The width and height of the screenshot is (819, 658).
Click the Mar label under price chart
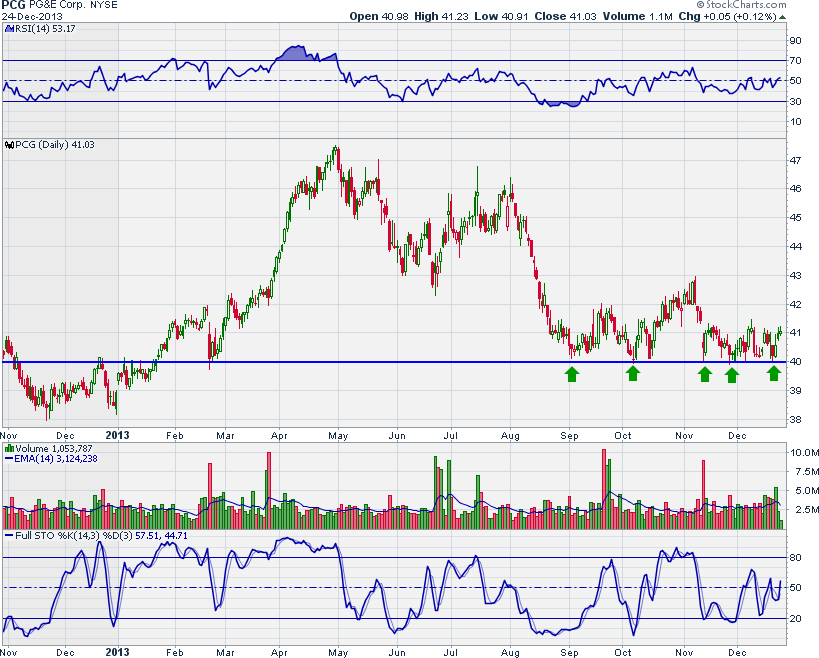(225, 436)
